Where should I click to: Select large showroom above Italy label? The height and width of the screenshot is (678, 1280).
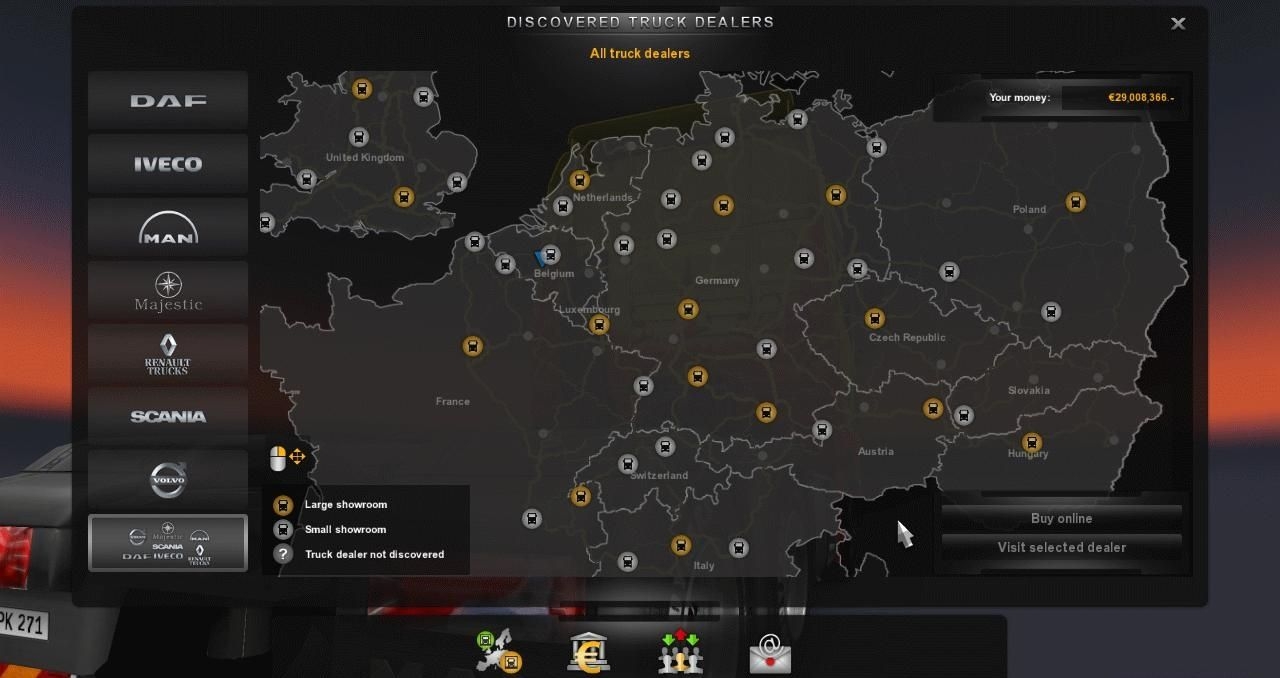tap(681, 545)
